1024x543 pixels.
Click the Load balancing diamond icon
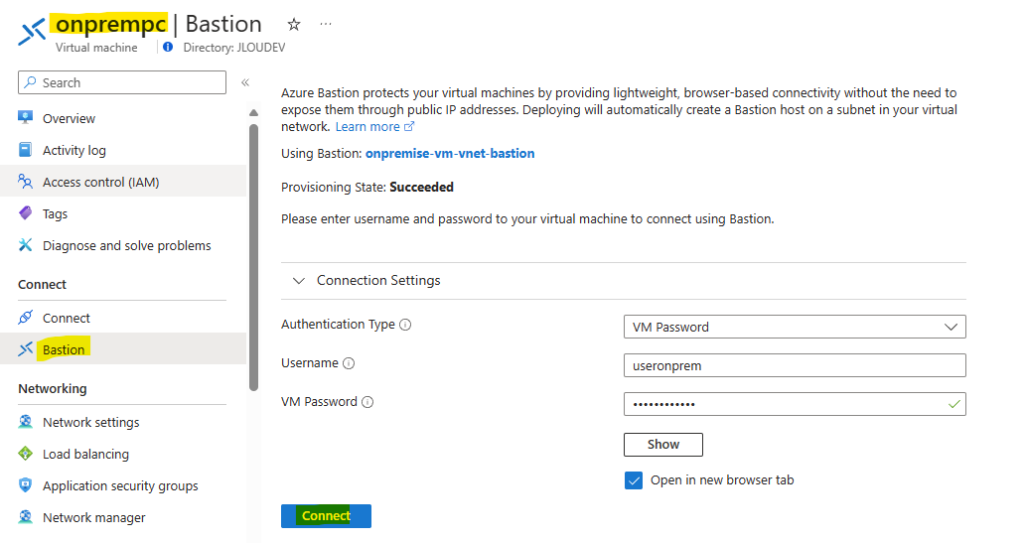click(25, 453)
